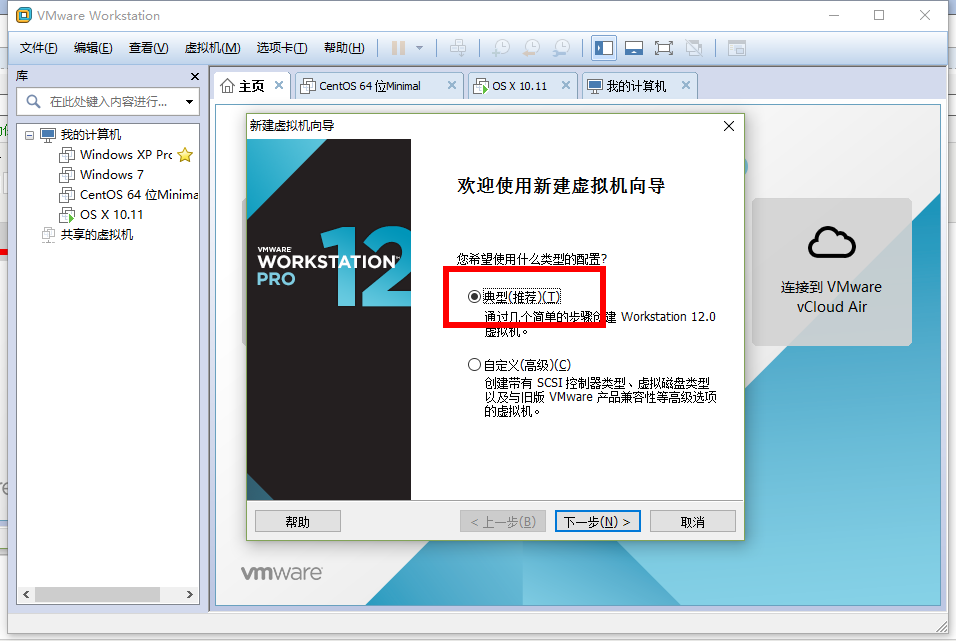Click the Windows 7 VM icon in library
The image size is (956, 641).
pyautogui.click(x=67, y=175)
